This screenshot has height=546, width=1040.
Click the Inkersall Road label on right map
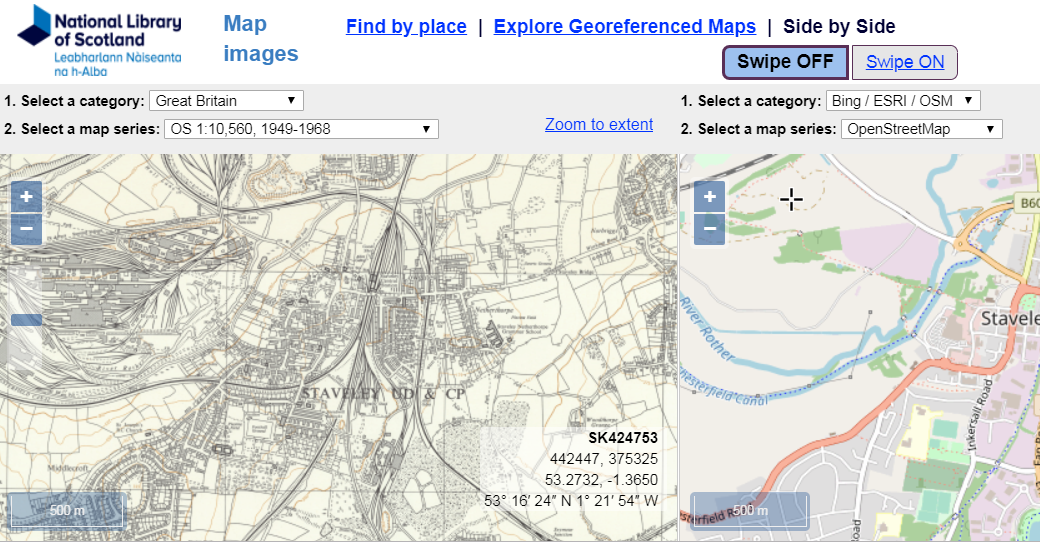pos(979,415)
